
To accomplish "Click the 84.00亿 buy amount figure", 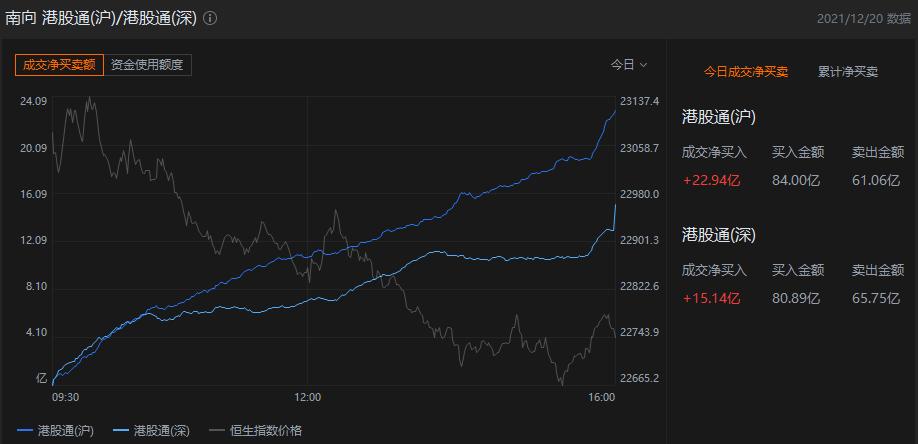I will (x=796, y=181).
